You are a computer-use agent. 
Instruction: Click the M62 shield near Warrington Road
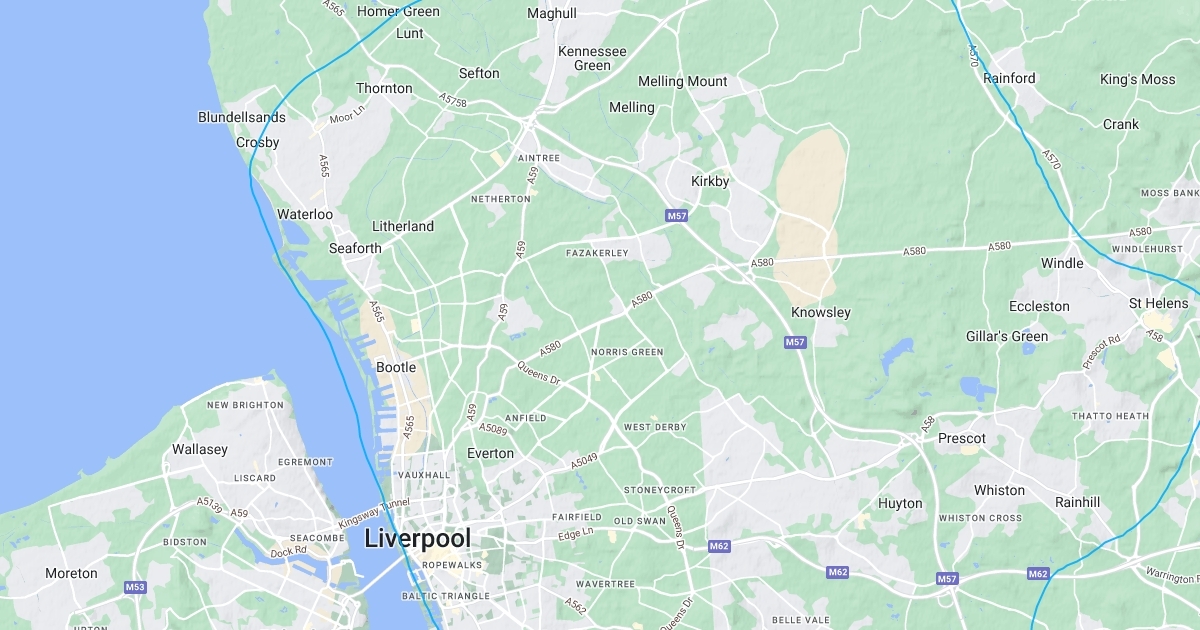pos(1038,574)
